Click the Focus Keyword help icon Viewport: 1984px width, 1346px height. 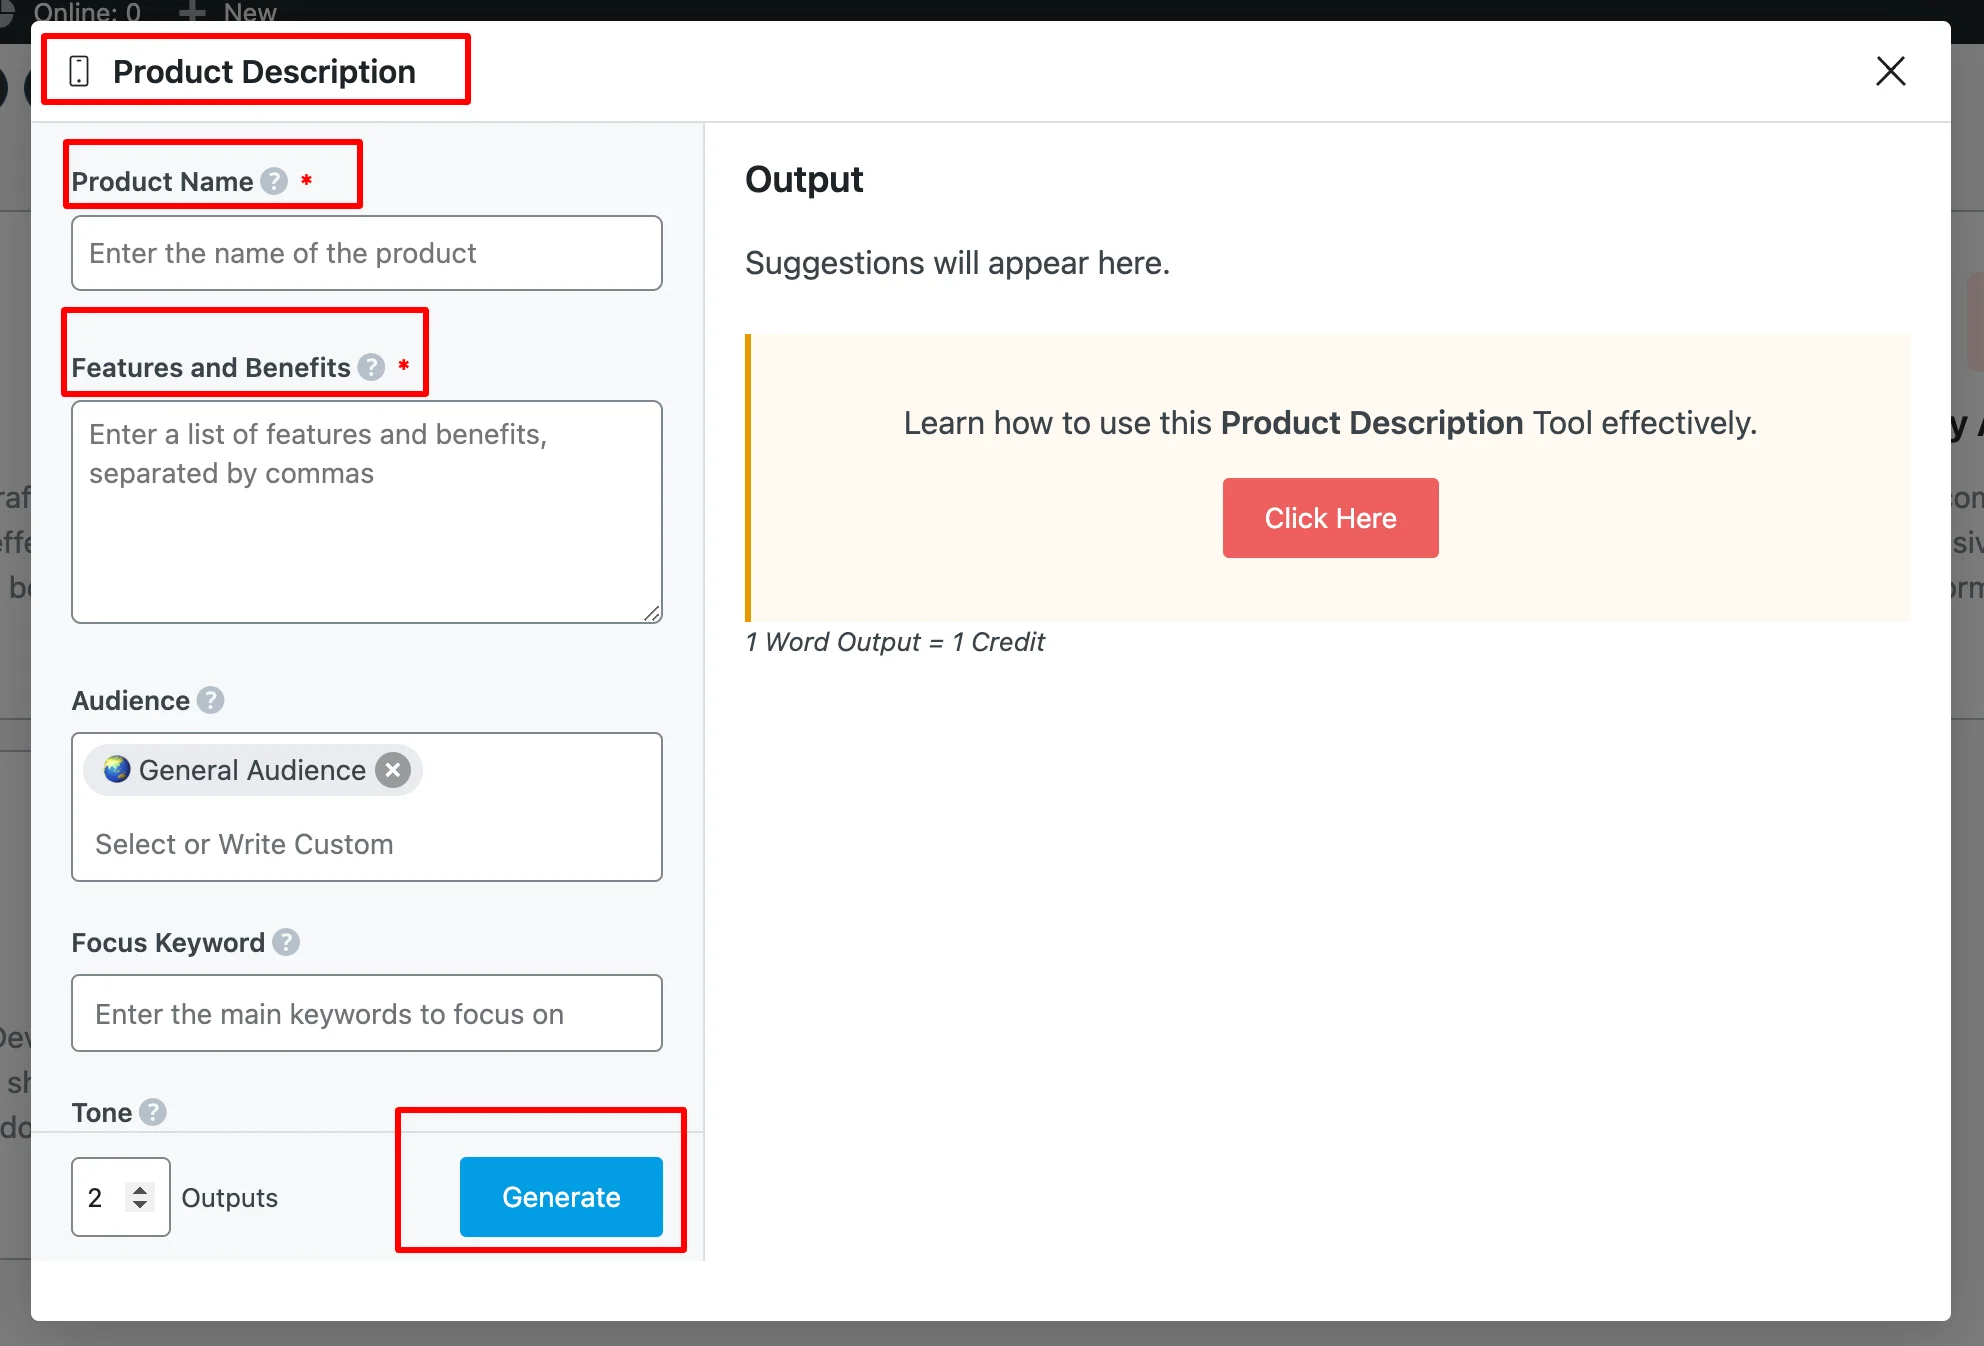pos(286,942)
